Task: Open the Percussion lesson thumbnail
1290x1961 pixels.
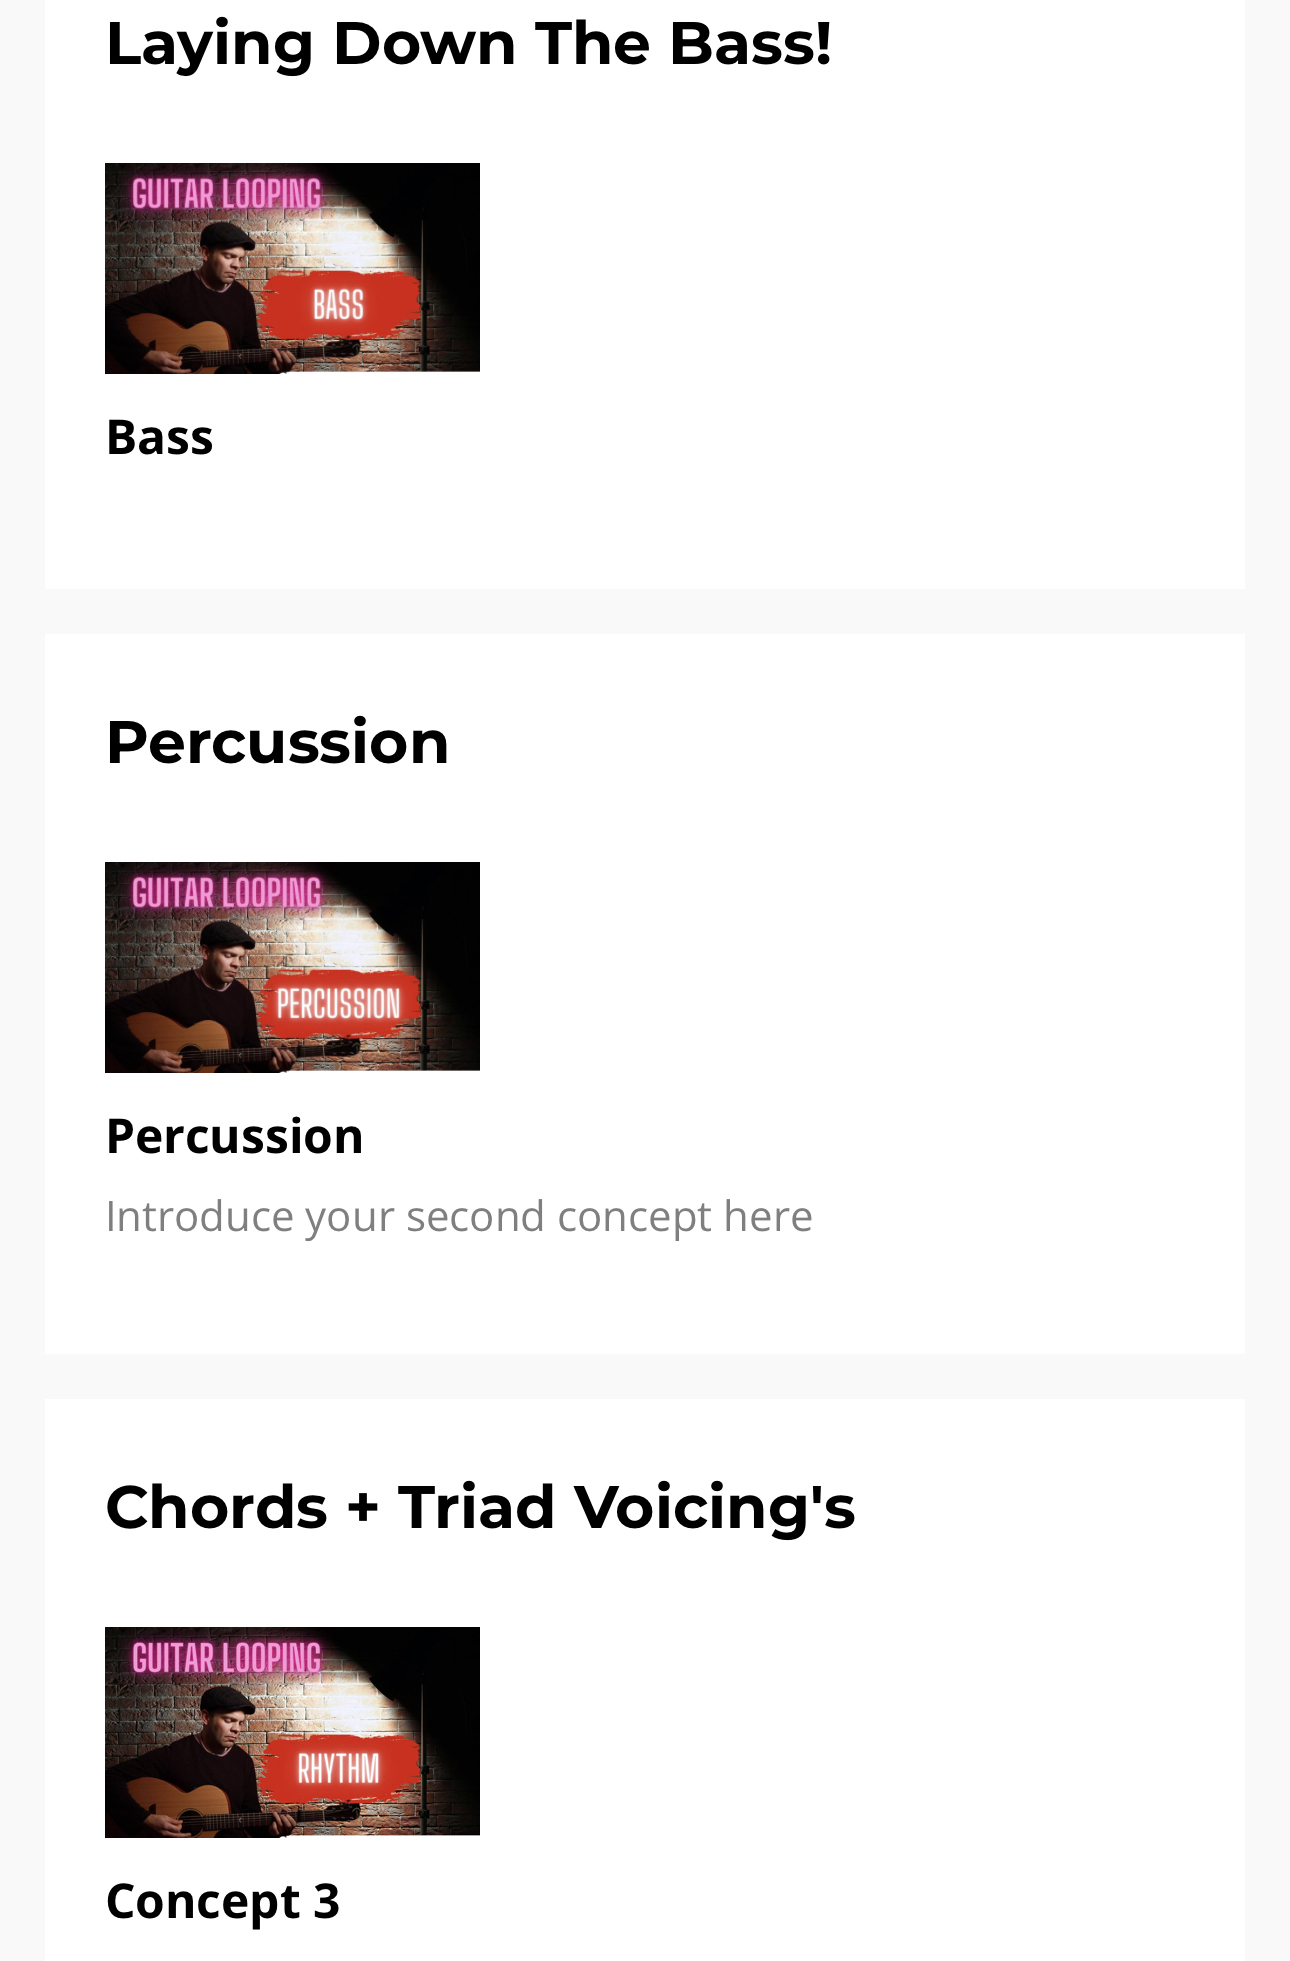Action: (292, 967)
